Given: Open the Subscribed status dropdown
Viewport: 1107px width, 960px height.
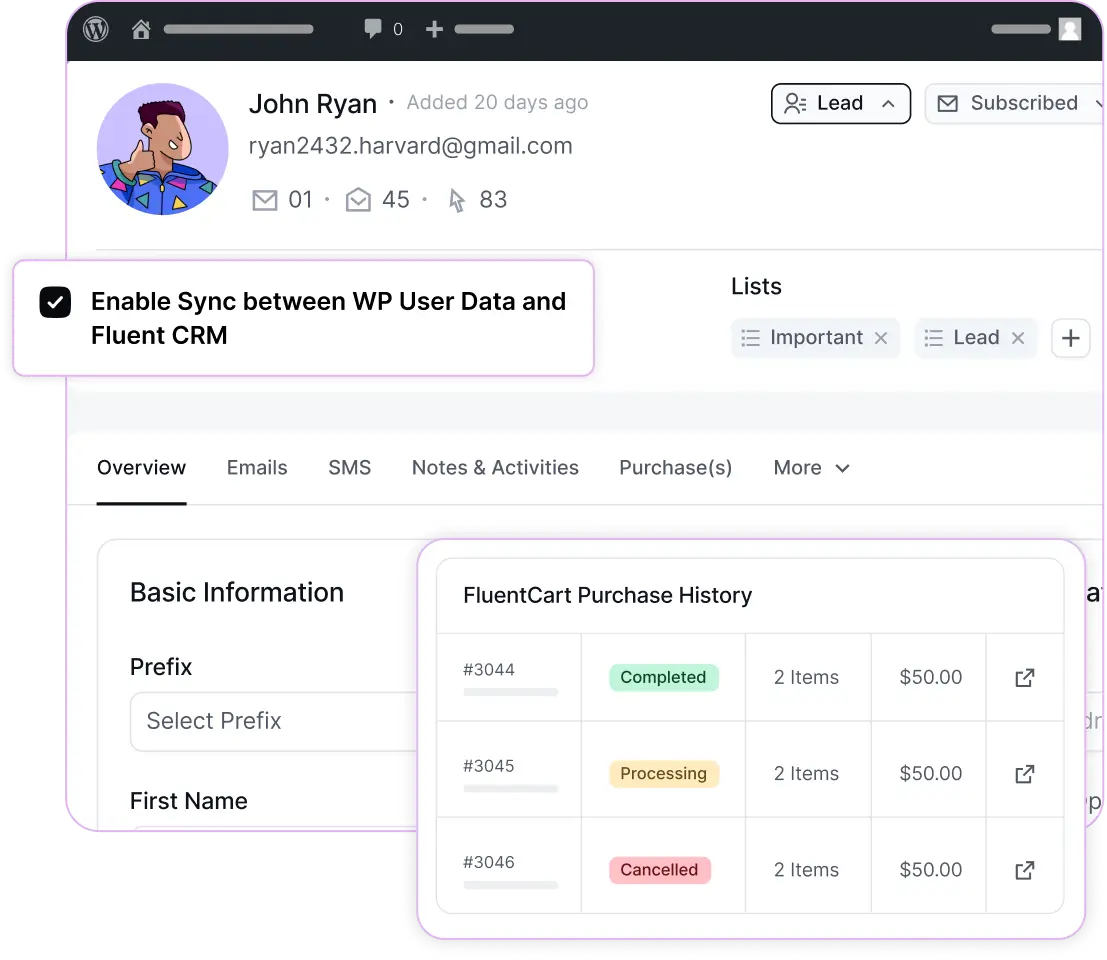Looking at the screenshot, I should click(x=1015, y=104).
